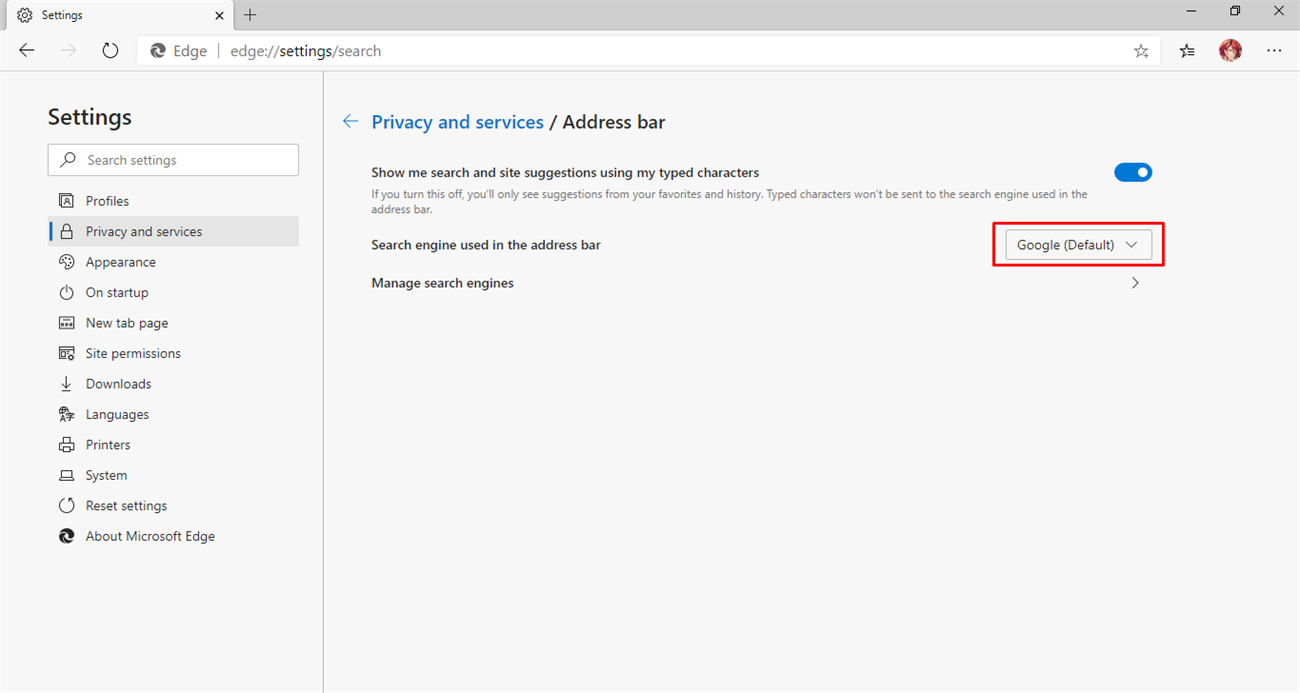This screenshot has width=1300, height=693.
Task: Click the Privacy and services breadcrumb link
Action: pyautogui.click(x=457, y=122)
